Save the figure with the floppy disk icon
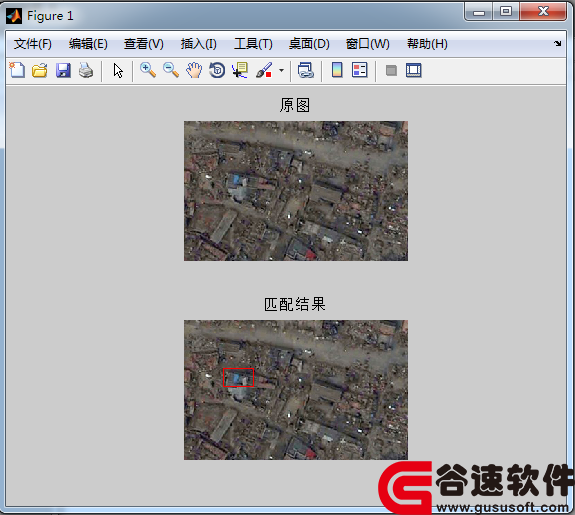 [x=63, y=70]
